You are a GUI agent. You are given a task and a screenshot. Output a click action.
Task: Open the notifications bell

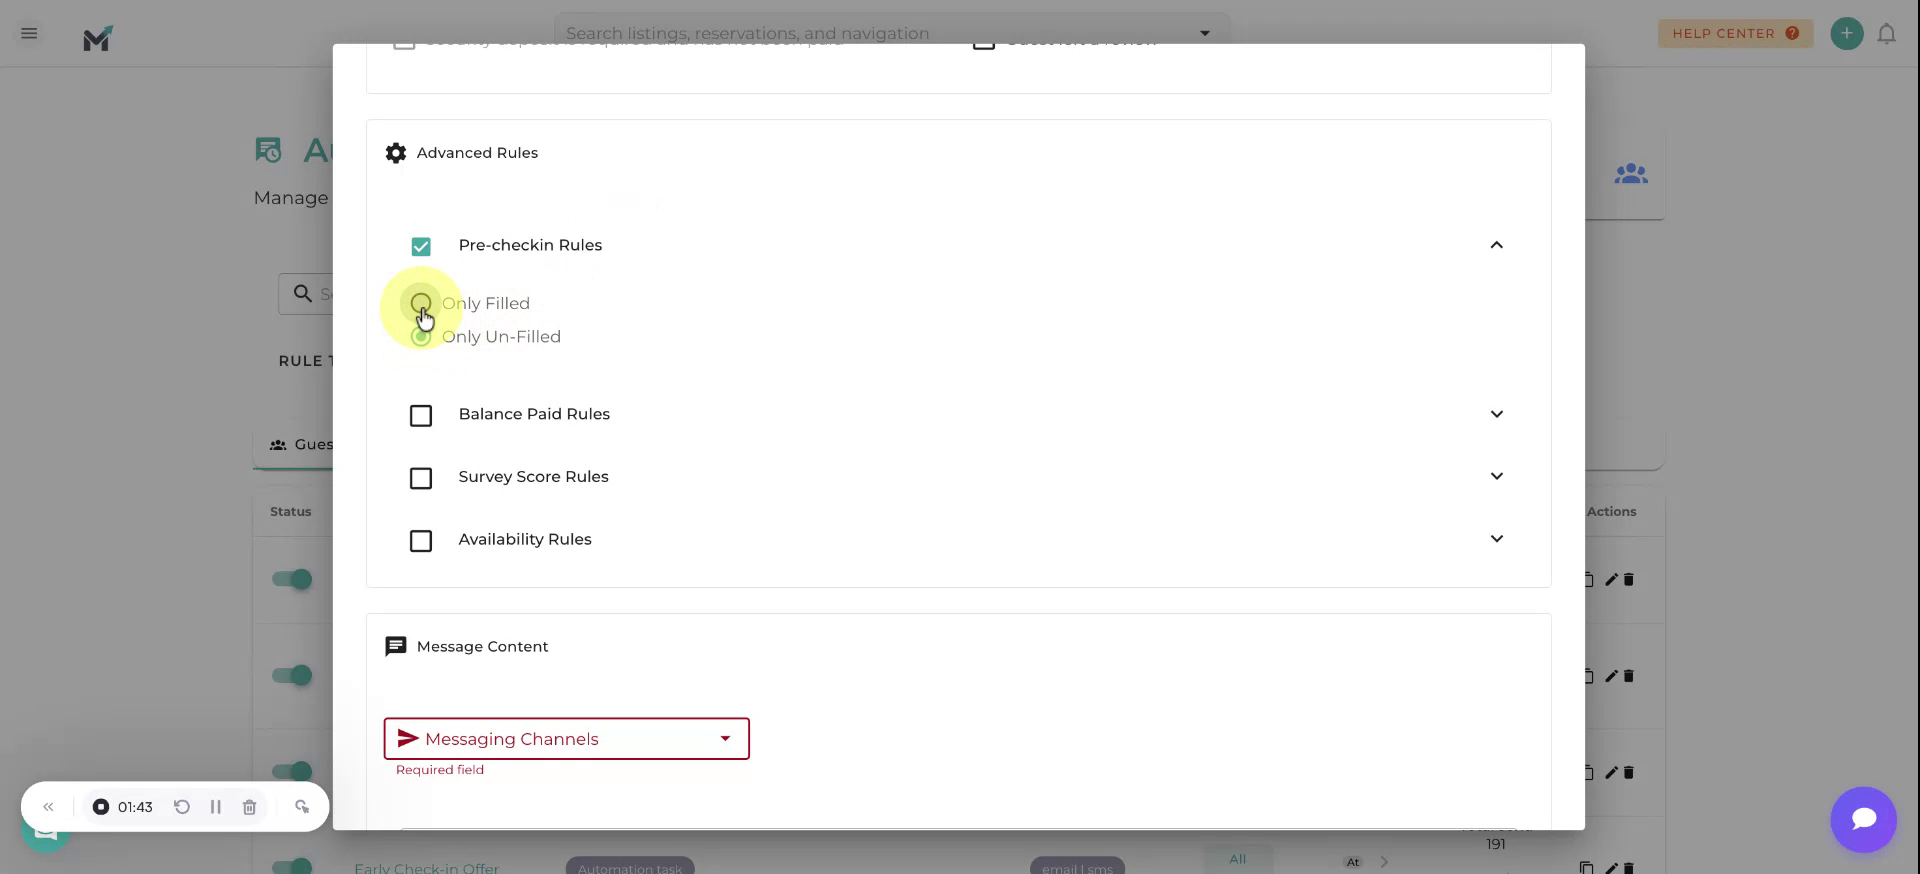[x=1886, y=34]
